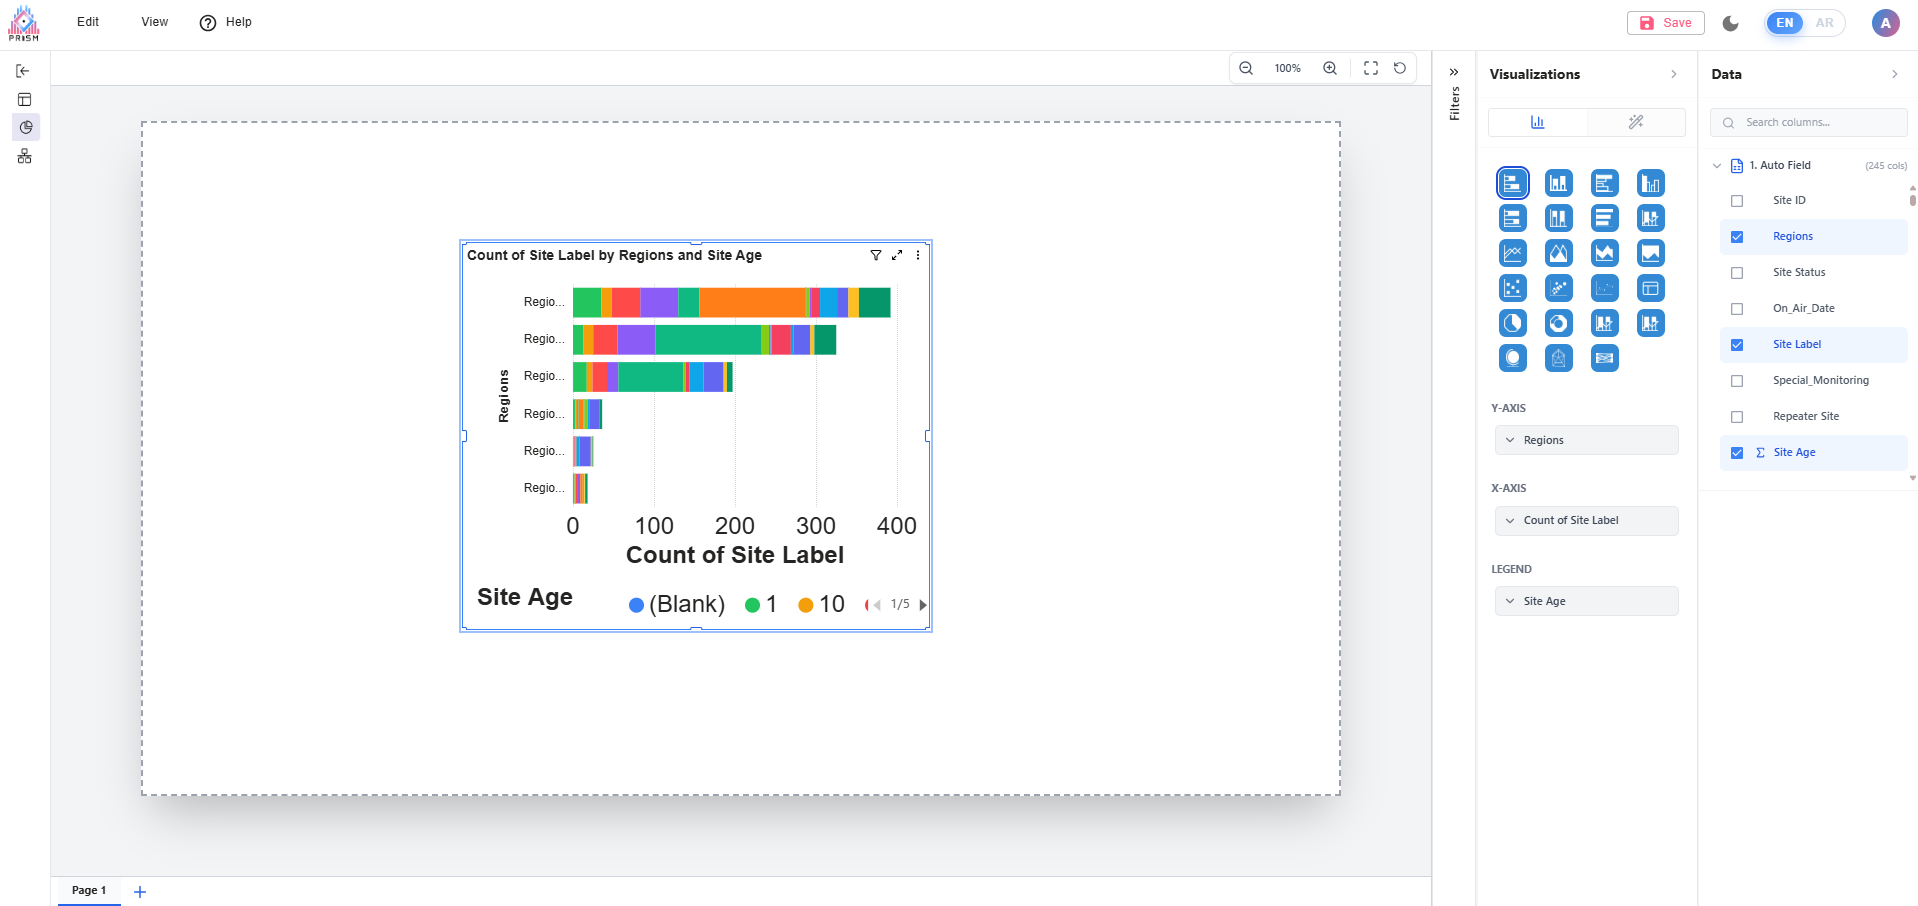Click the Search columns input field
1918x906 pixels.
click(1815, 122)
